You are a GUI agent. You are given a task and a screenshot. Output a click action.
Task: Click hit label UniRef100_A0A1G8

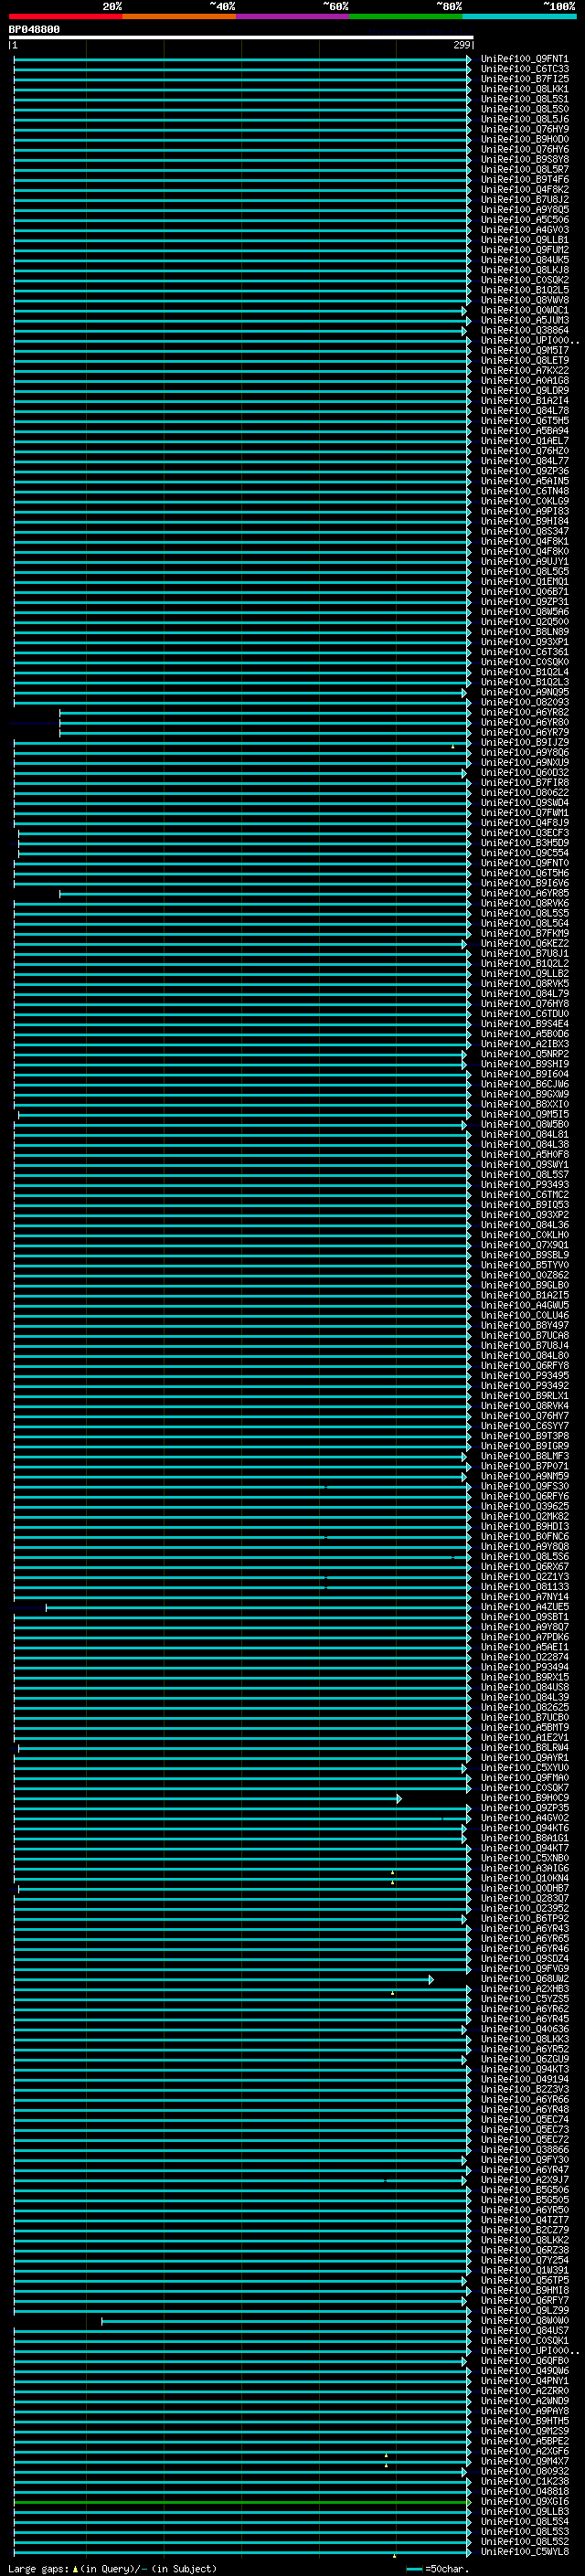524,381
